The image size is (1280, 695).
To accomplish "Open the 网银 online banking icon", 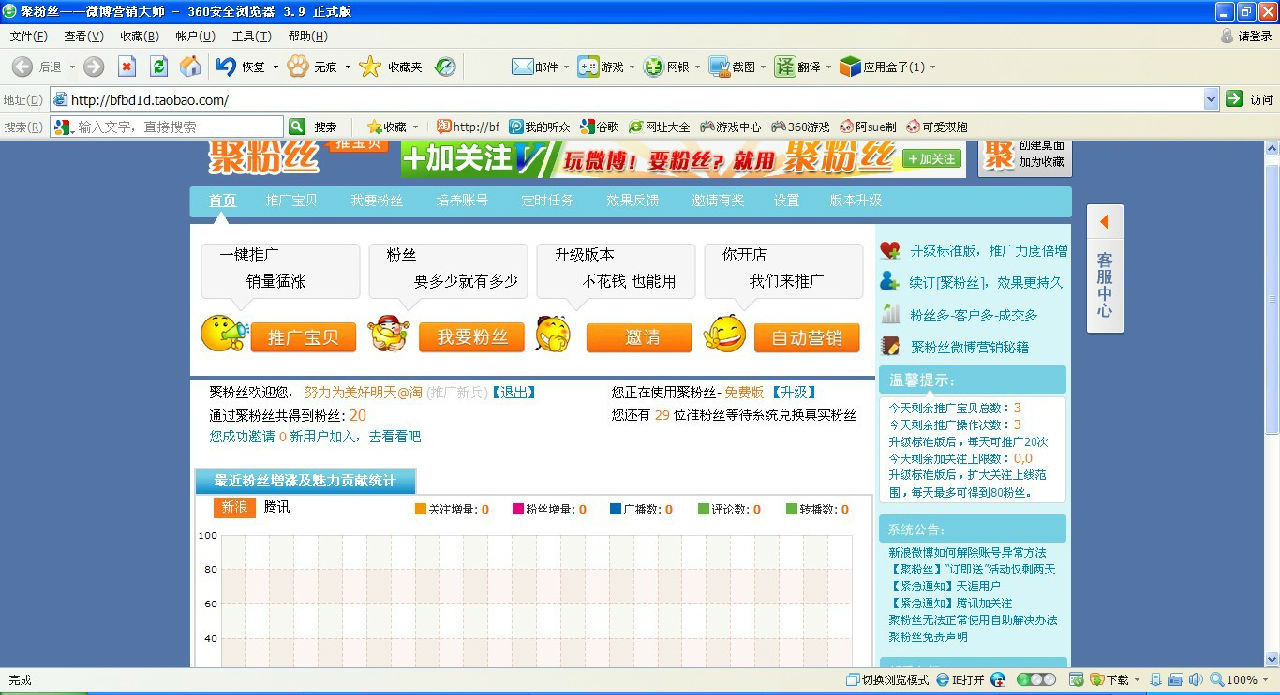I will click(x=653, y=67).
